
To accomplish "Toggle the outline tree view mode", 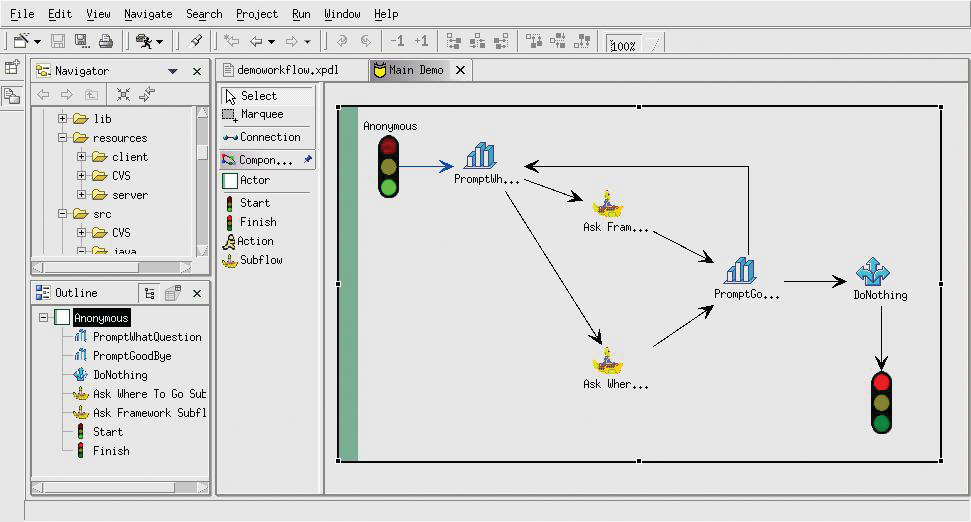I will (x=150, y=293).
